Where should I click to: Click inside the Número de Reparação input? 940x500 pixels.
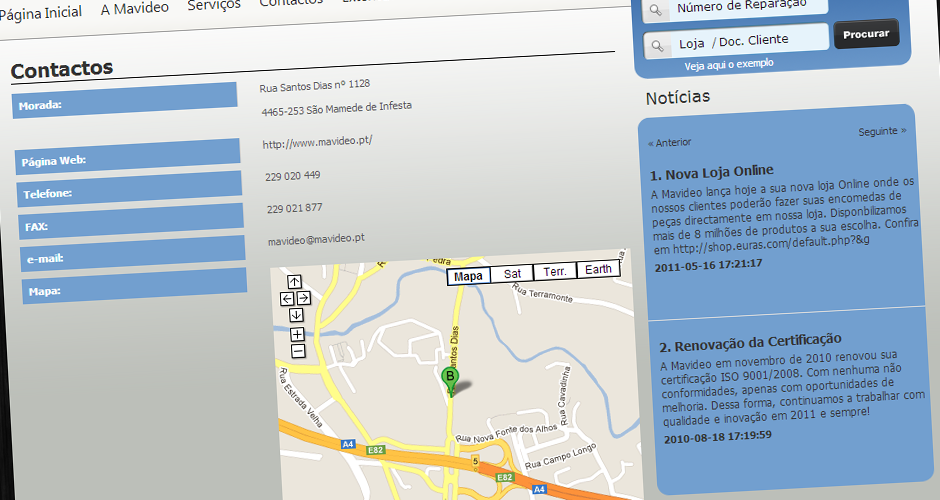[x=736, y=8]
